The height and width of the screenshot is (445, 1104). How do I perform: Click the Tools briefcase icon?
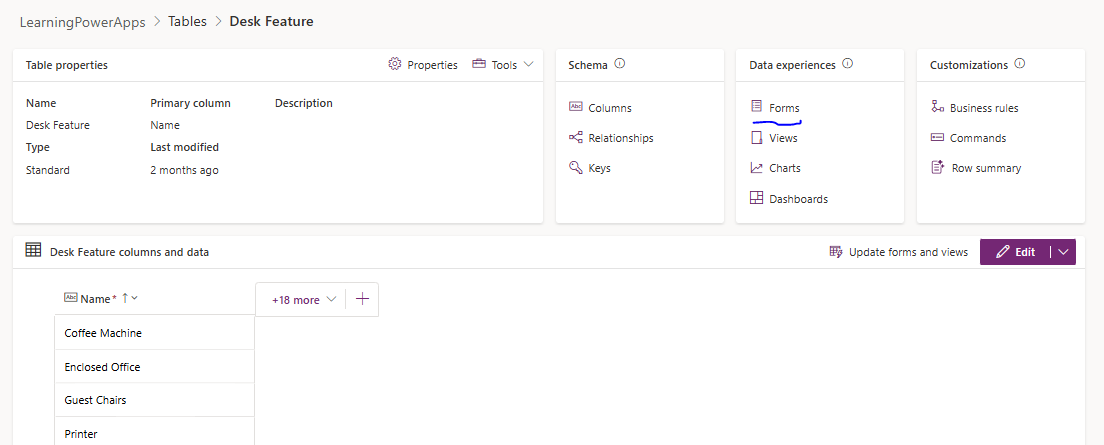pyautogui.click(x=479, y=64)
